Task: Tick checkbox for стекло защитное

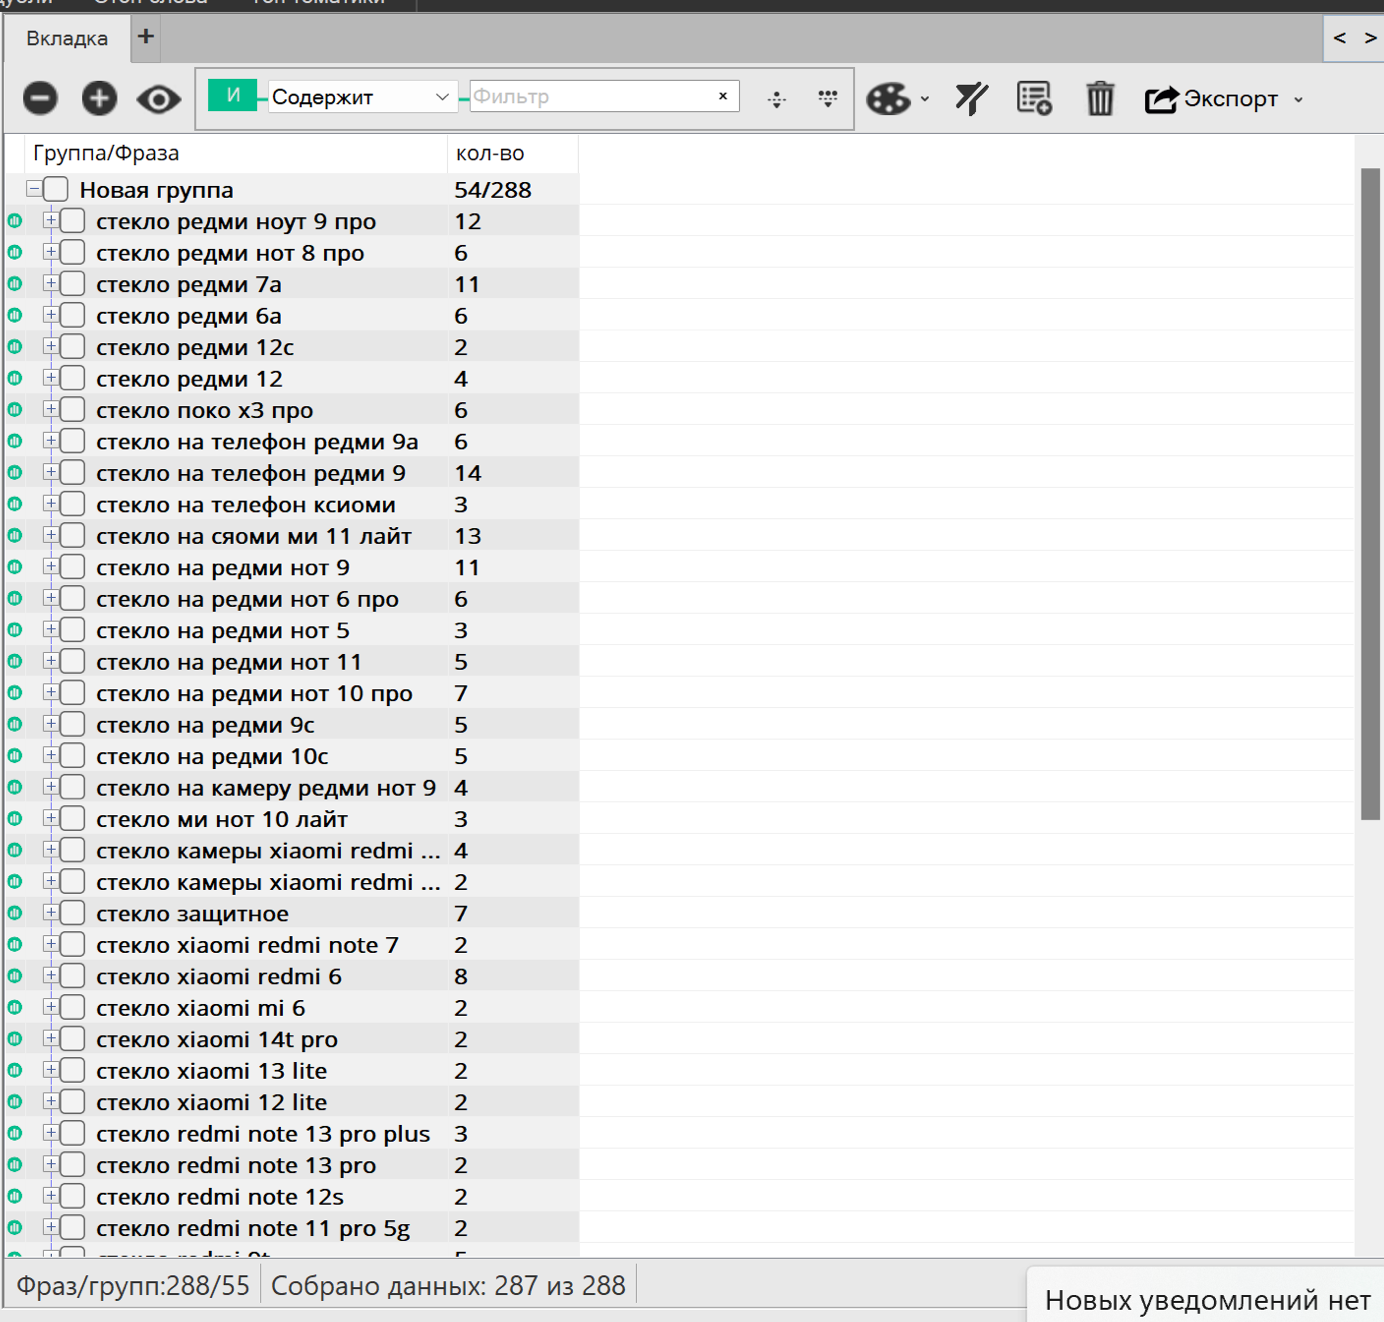Action: [72, 913]
